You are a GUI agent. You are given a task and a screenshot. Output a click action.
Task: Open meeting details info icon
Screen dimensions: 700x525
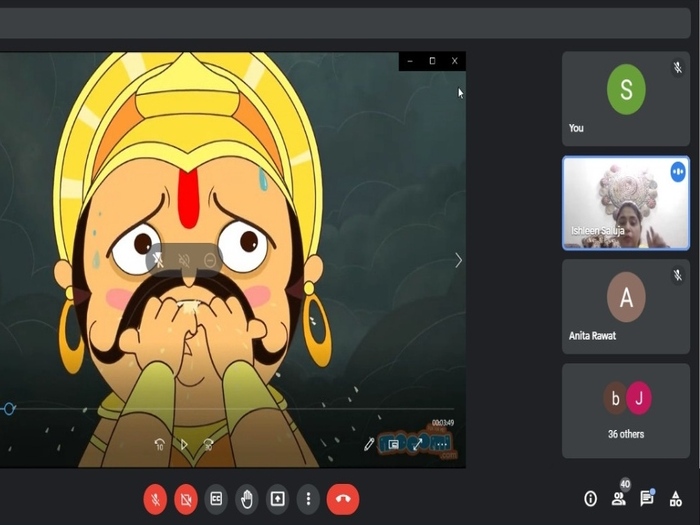590,498
